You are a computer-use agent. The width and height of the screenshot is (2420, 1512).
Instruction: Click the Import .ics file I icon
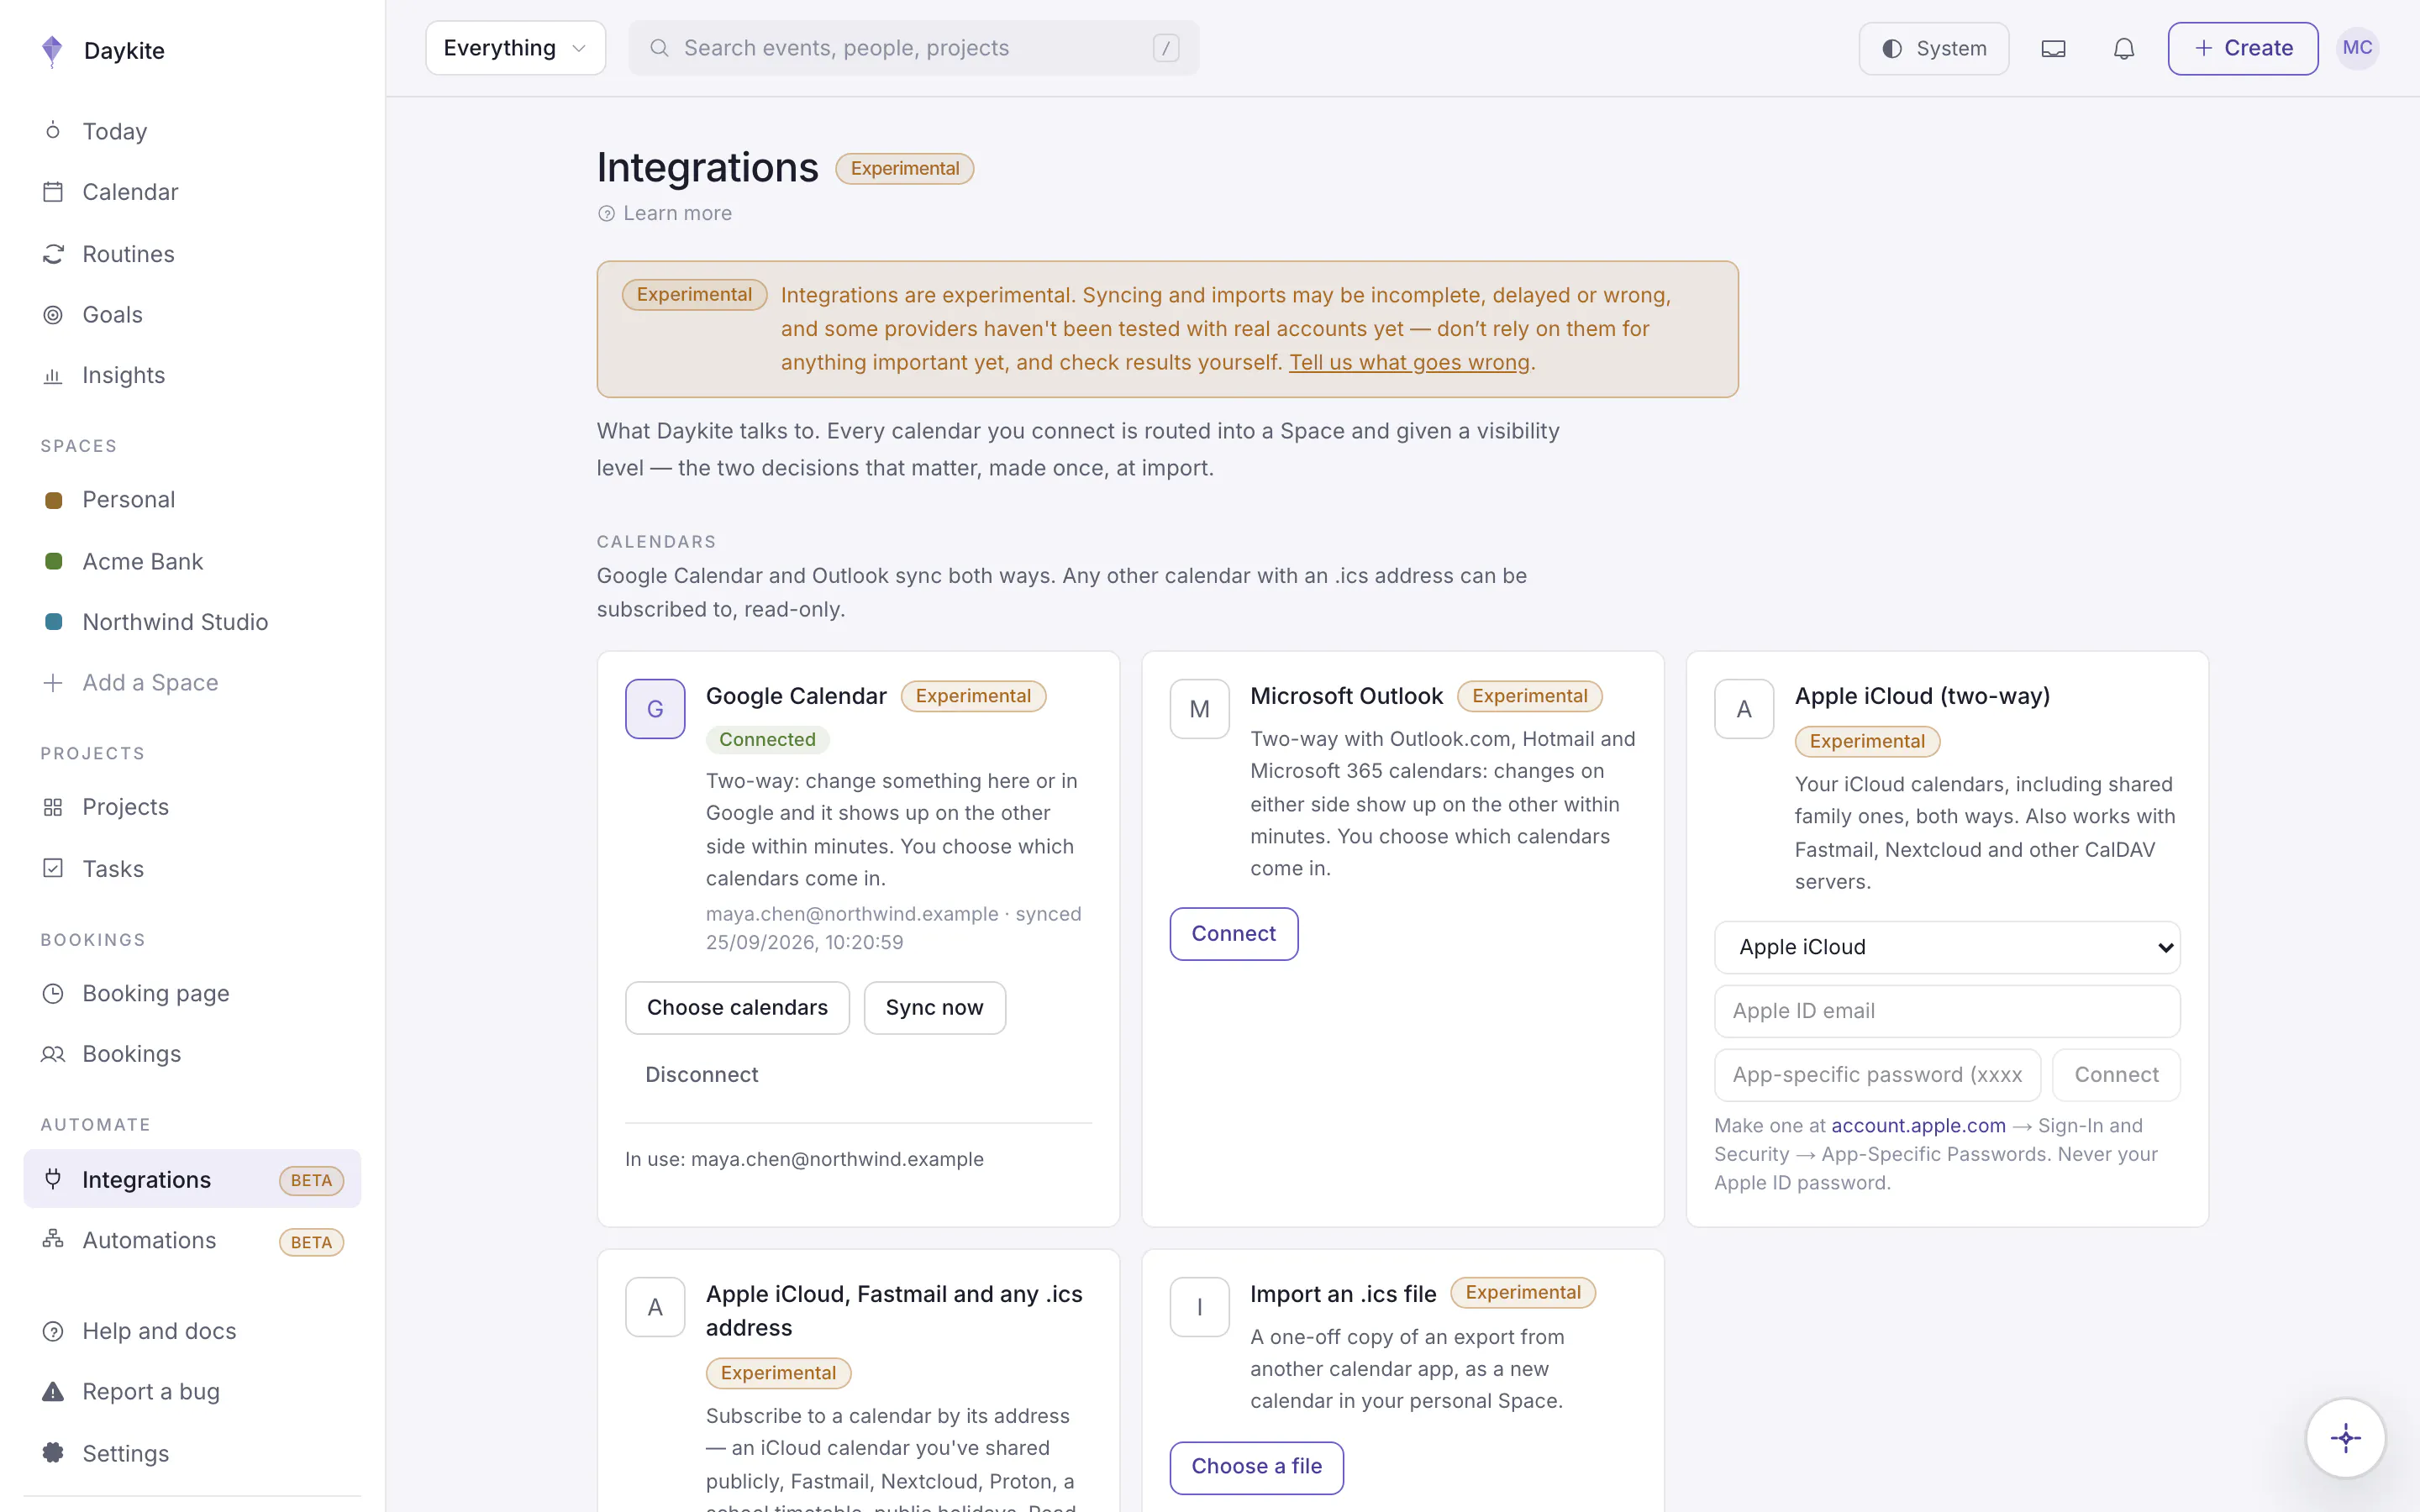tap(1199, 1307)
